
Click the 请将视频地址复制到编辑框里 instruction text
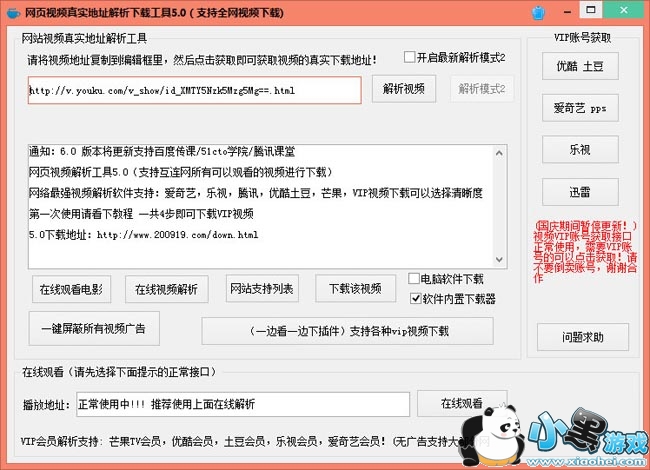202,61
